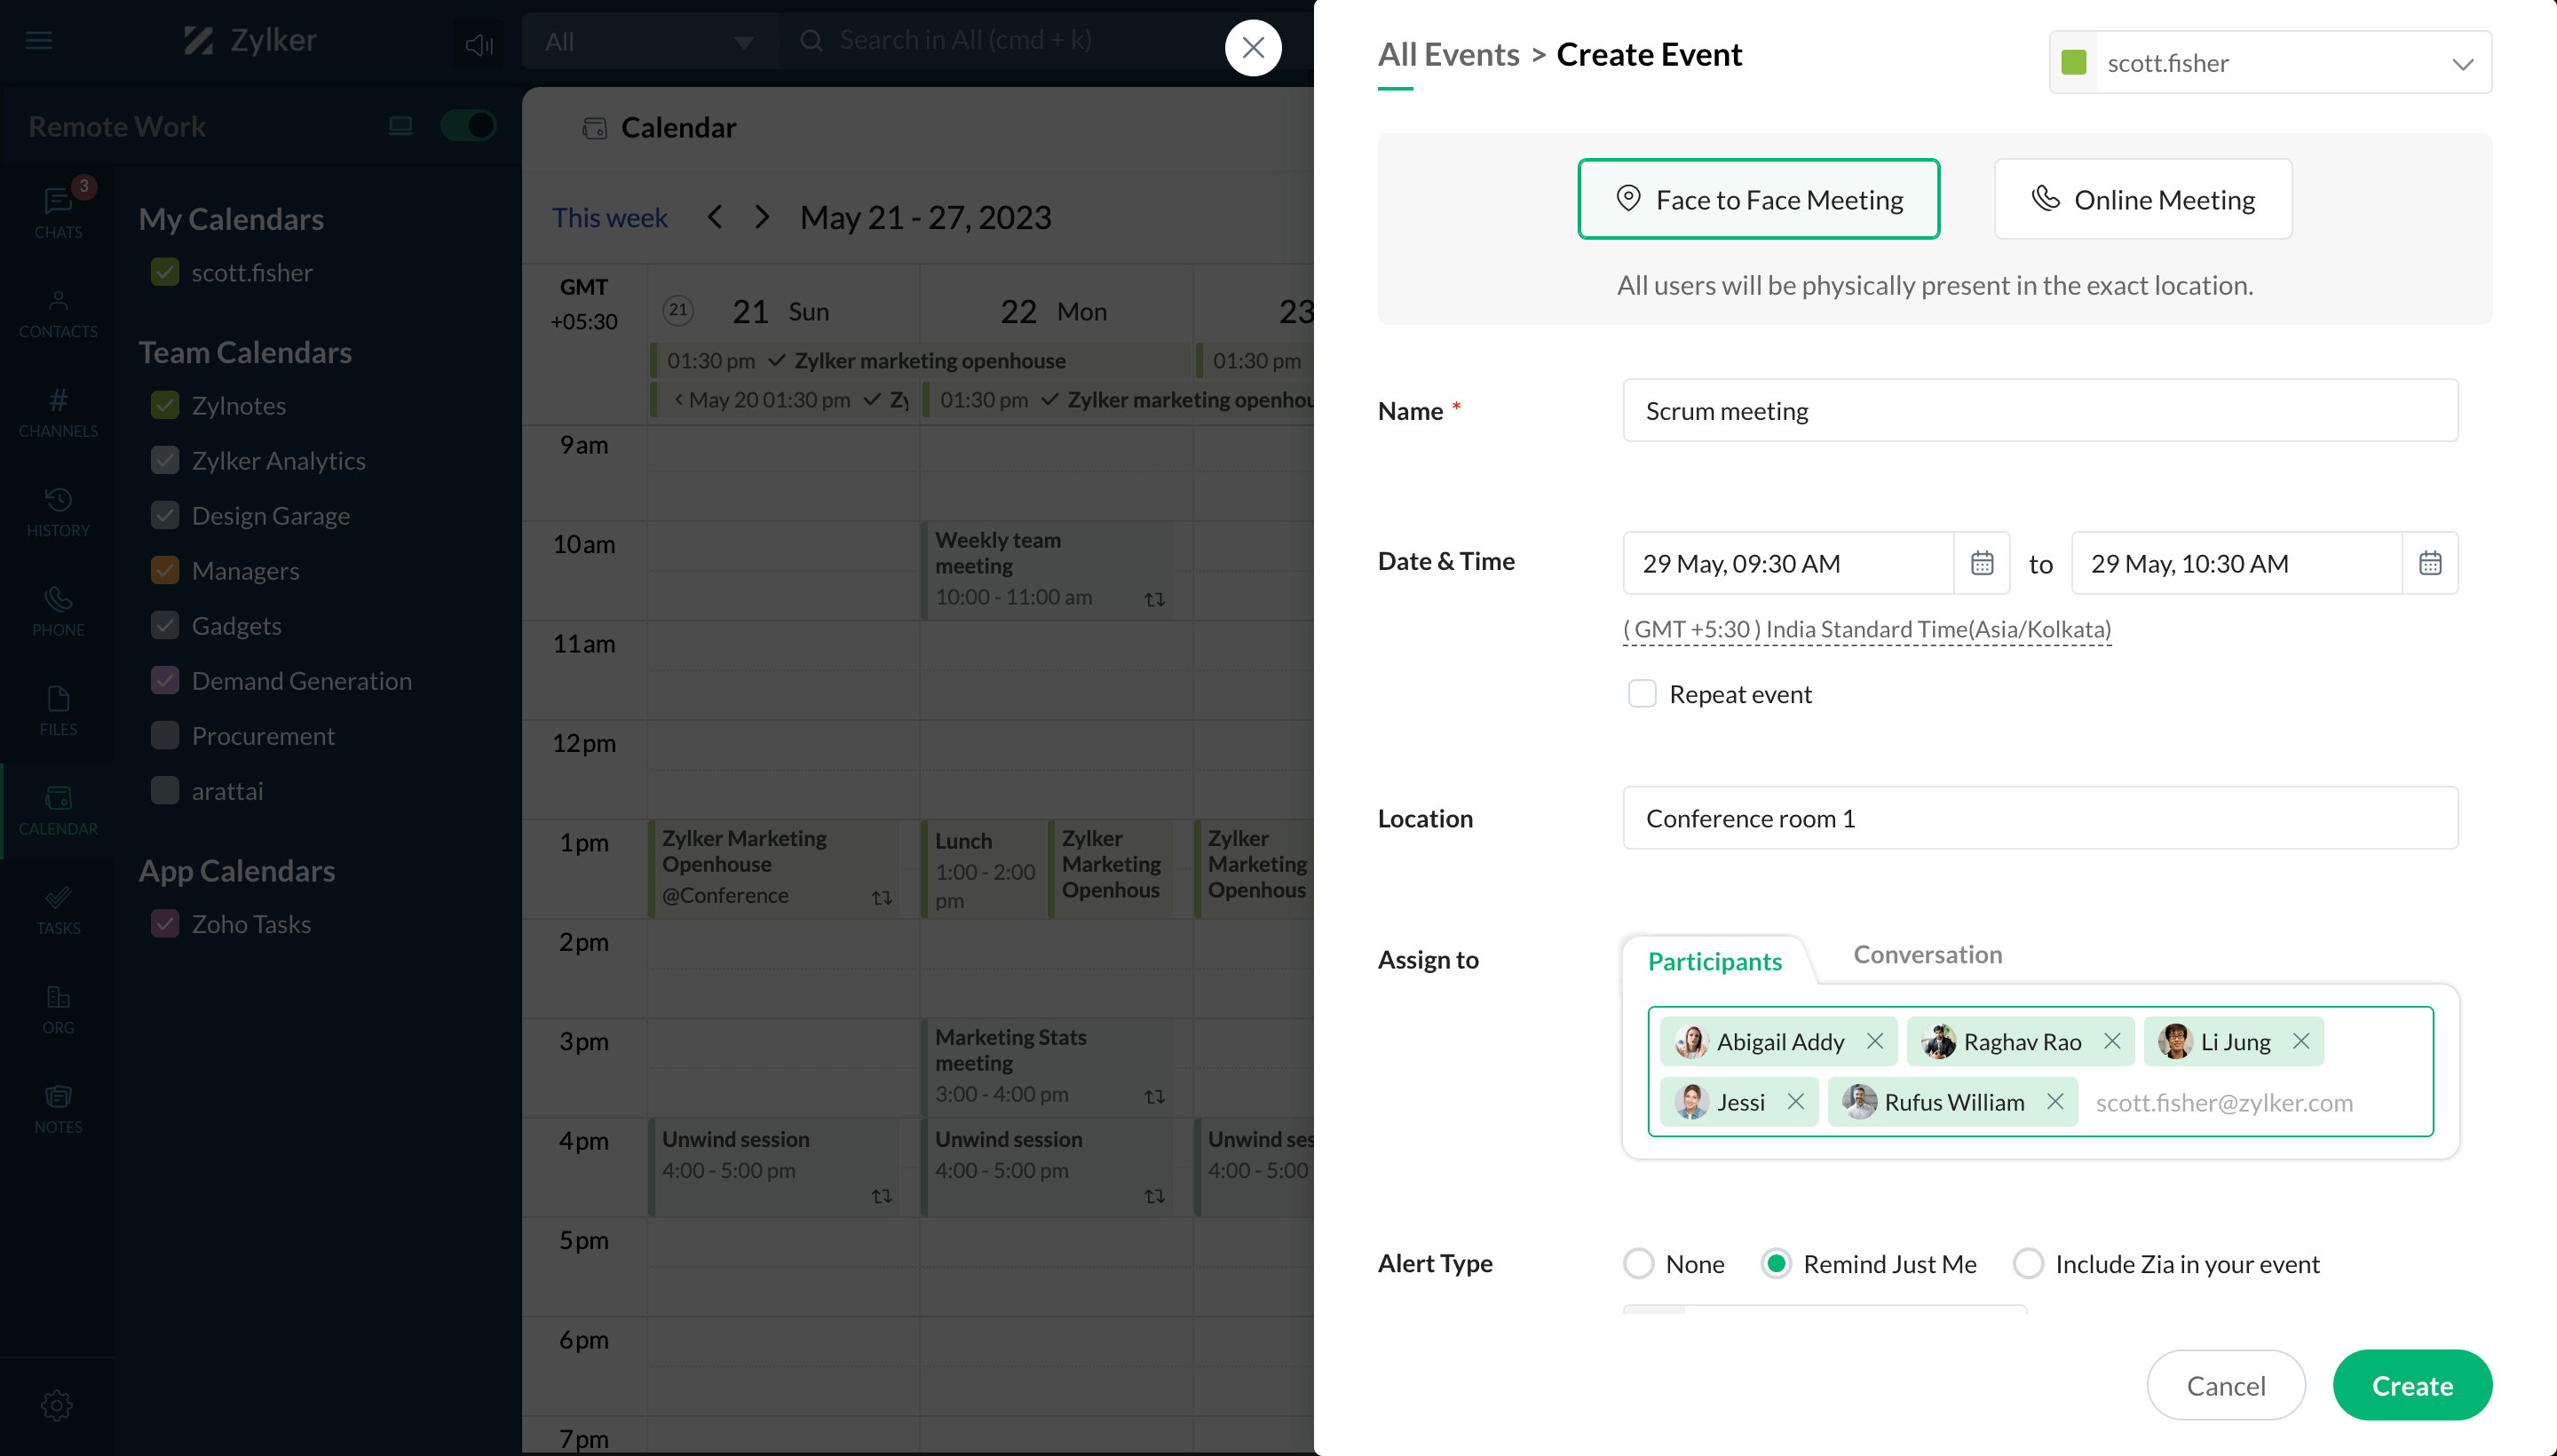The image size is (2557, 1456).
Task: Click the Create button
Action: (2412, 1385)
